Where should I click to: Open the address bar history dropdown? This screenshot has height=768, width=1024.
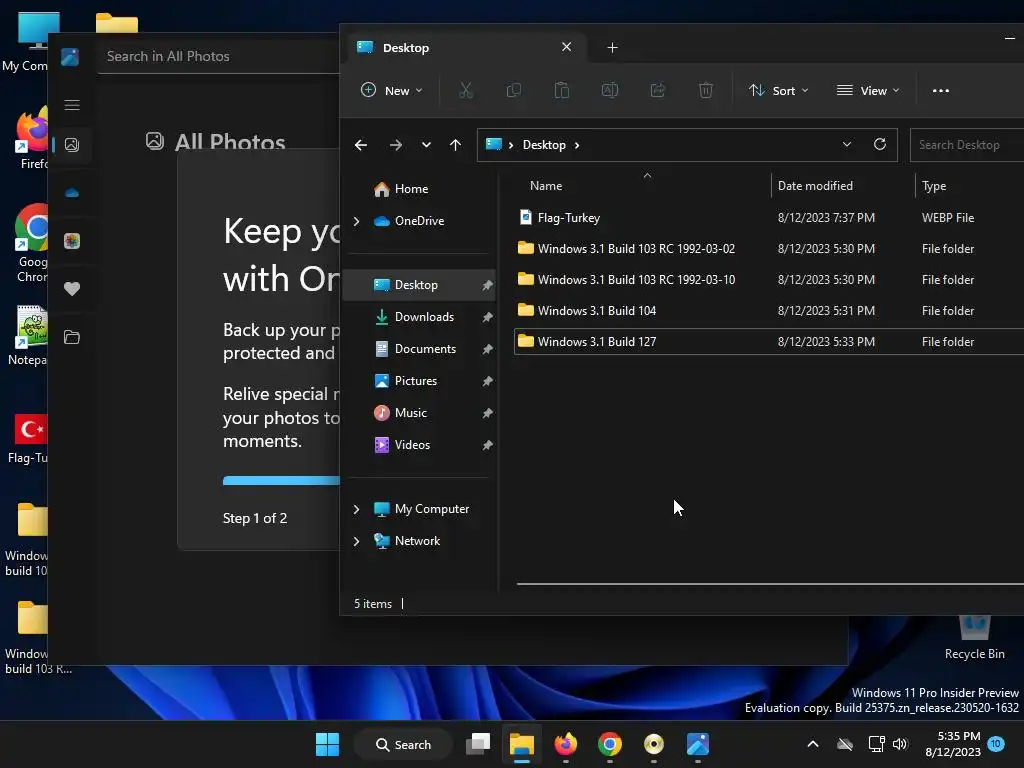pos(846,144)
